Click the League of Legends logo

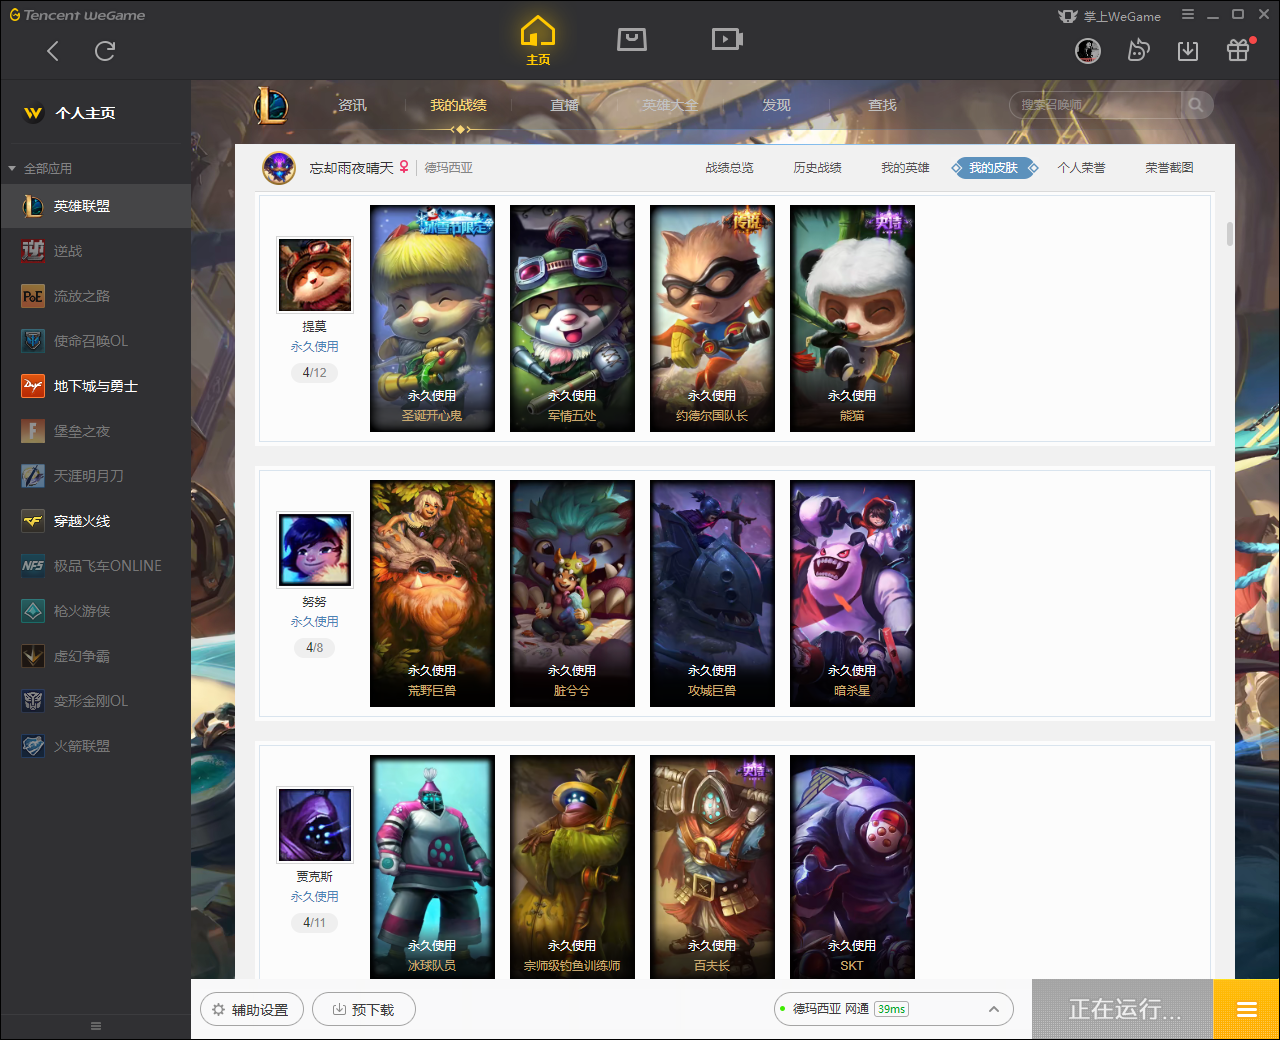(271, 105)
